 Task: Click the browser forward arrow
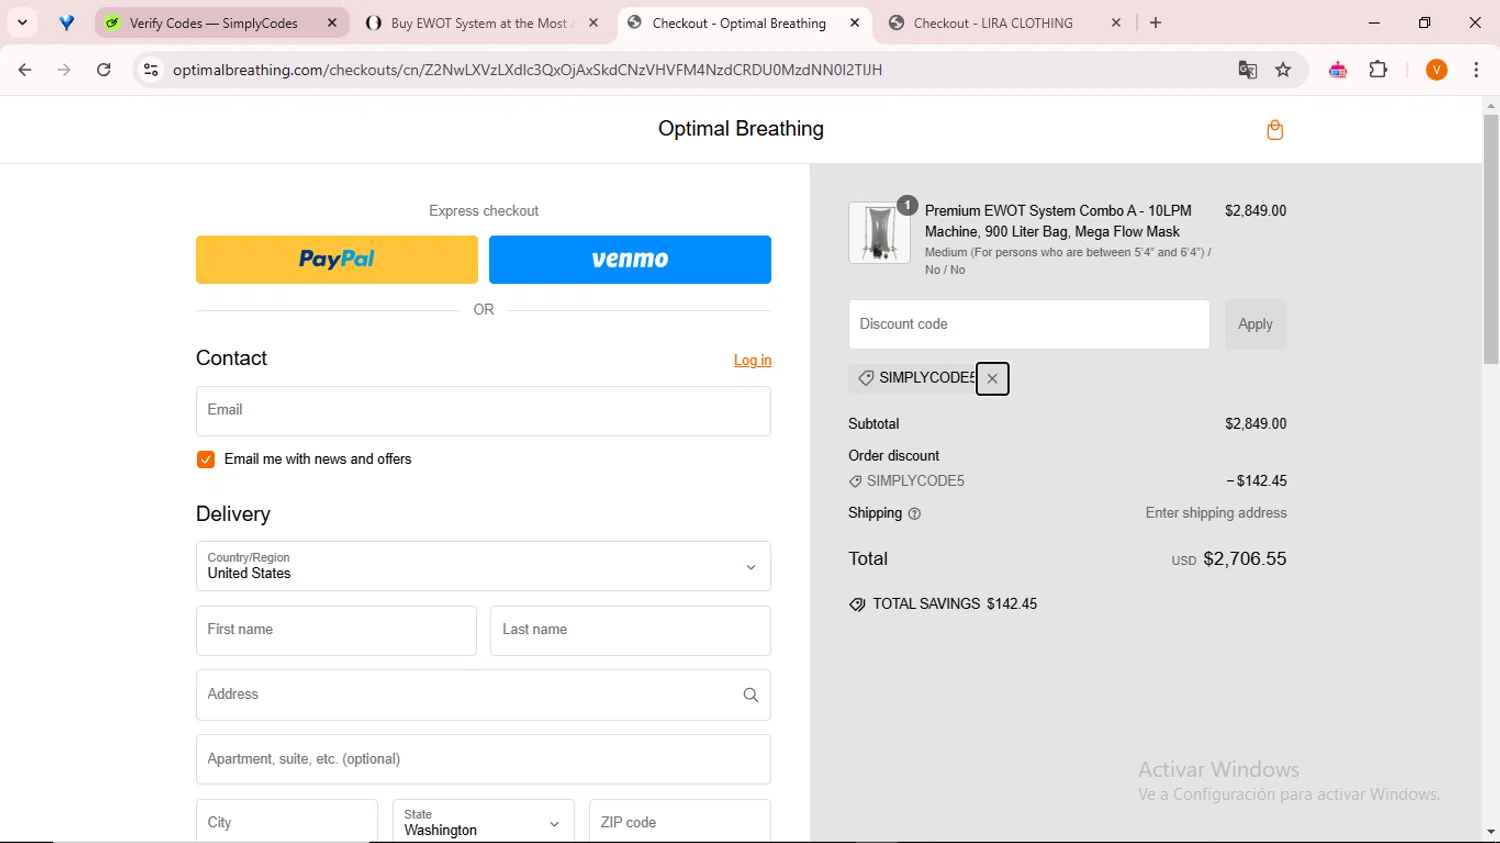(64, 70)
